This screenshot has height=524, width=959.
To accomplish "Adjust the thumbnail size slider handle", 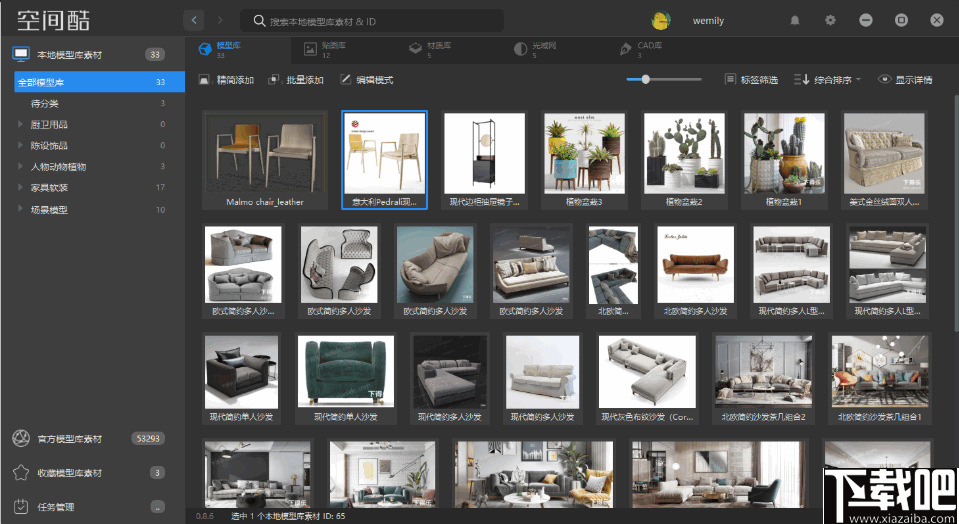I will tap(645, 79).
